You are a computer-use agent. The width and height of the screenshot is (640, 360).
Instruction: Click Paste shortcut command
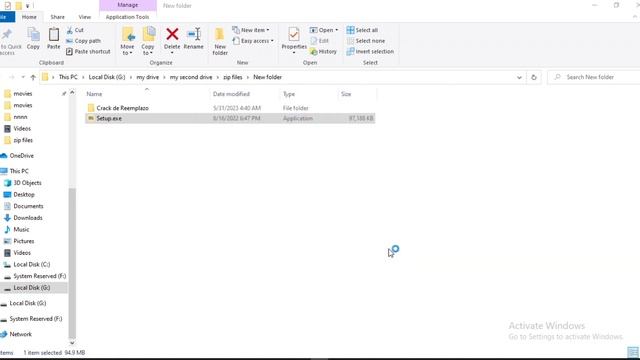point(88,51)
